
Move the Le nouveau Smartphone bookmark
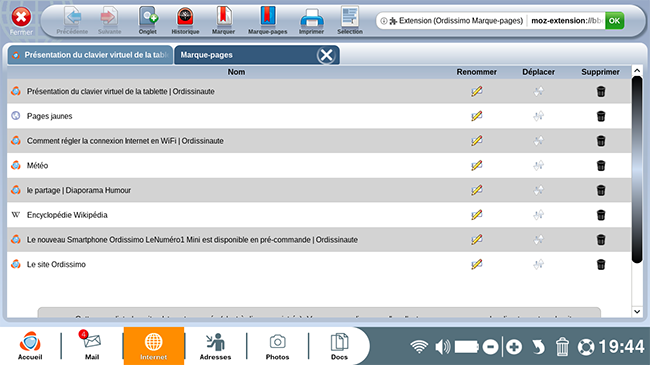click(x=538, y=240)
